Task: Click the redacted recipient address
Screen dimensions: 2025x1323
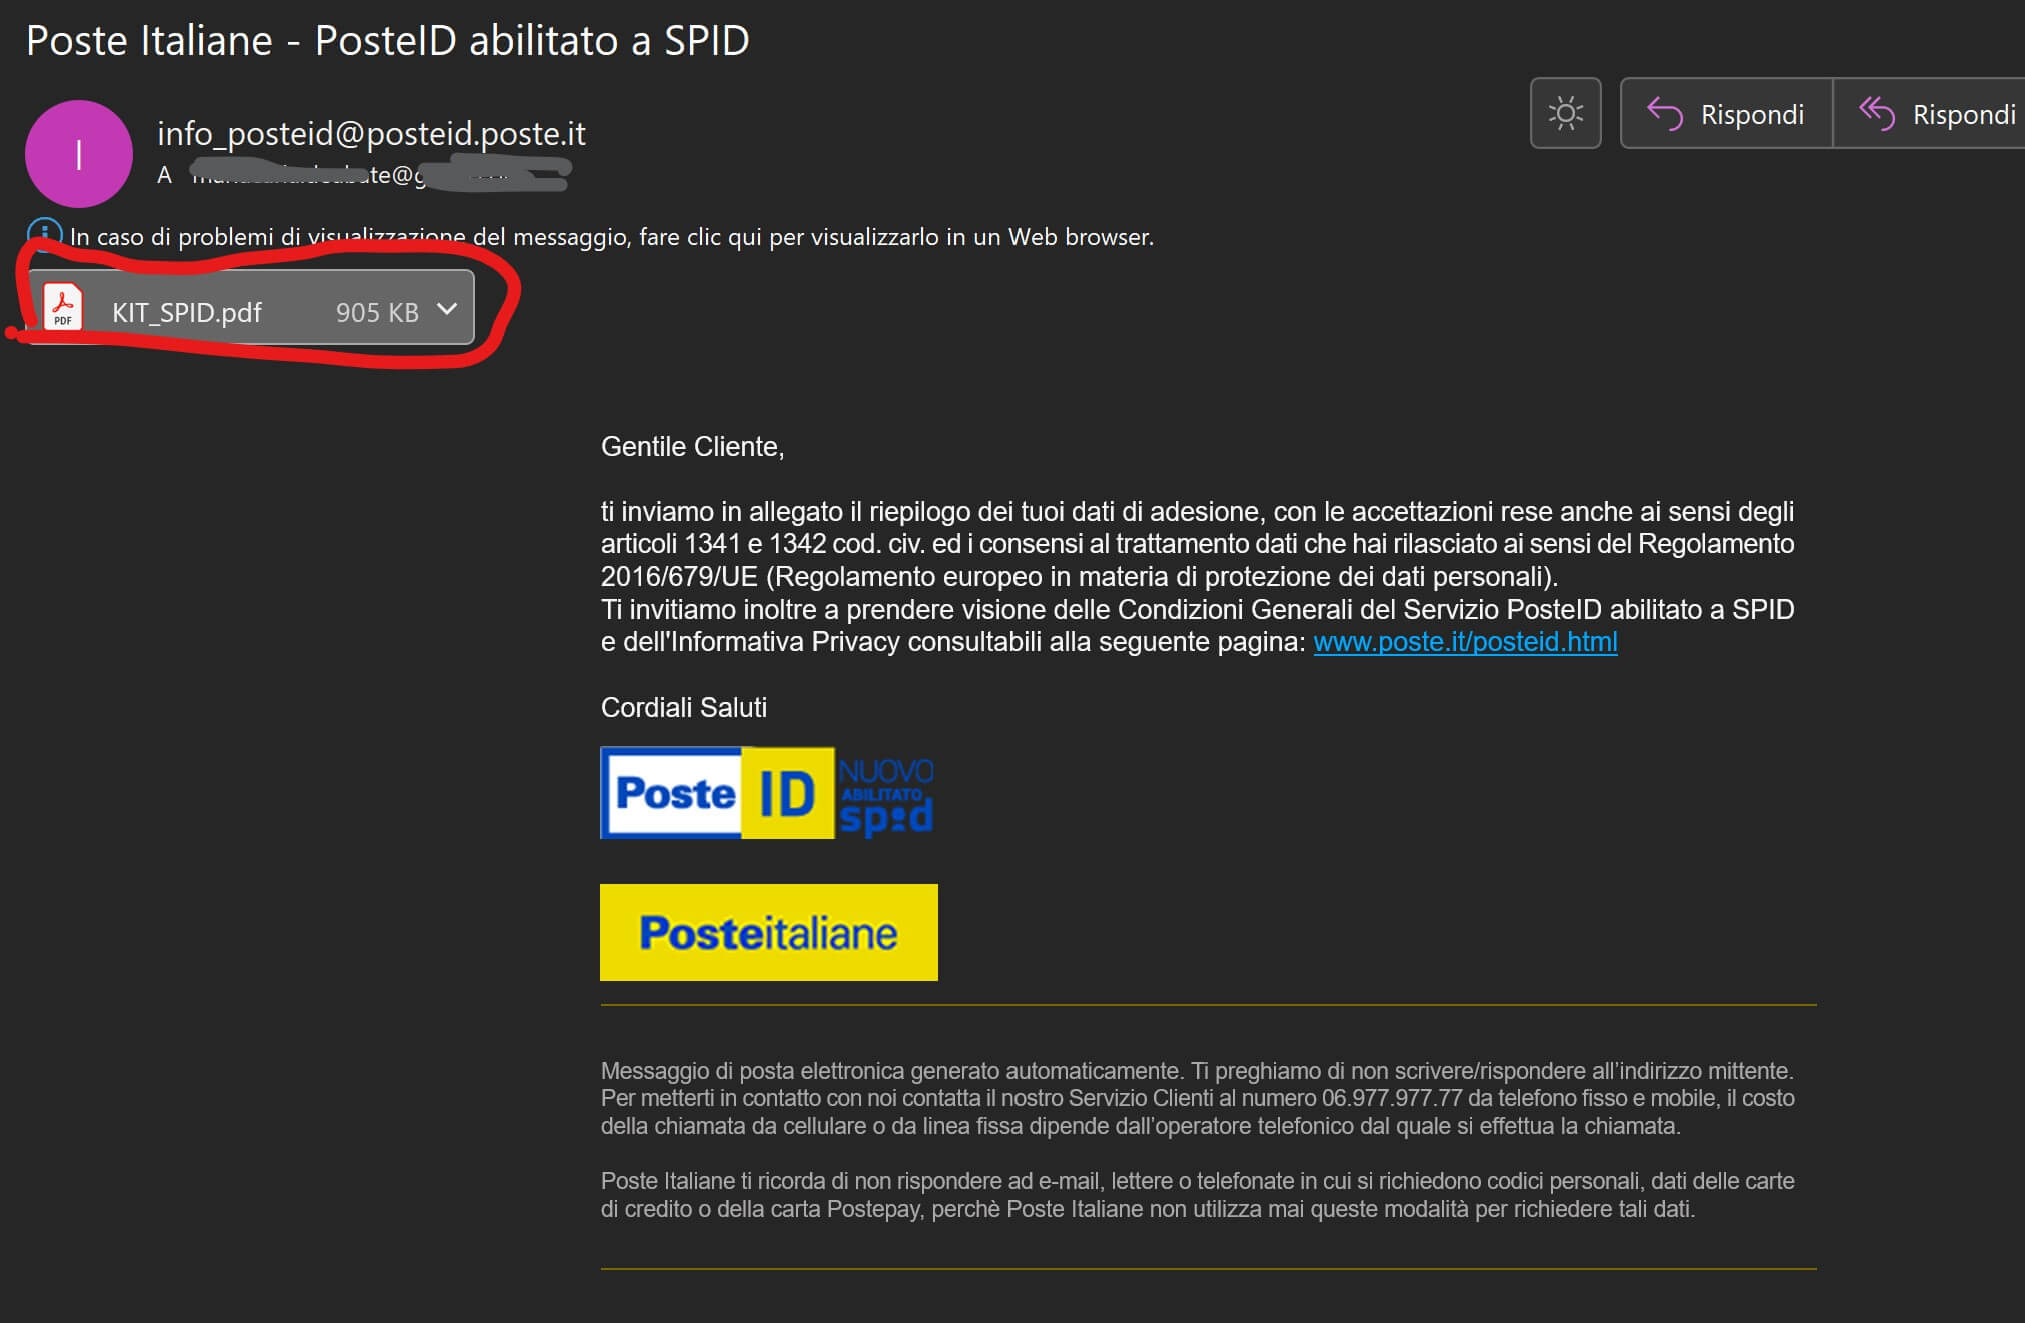Action: pyautogui.click(x=380, y=175)
